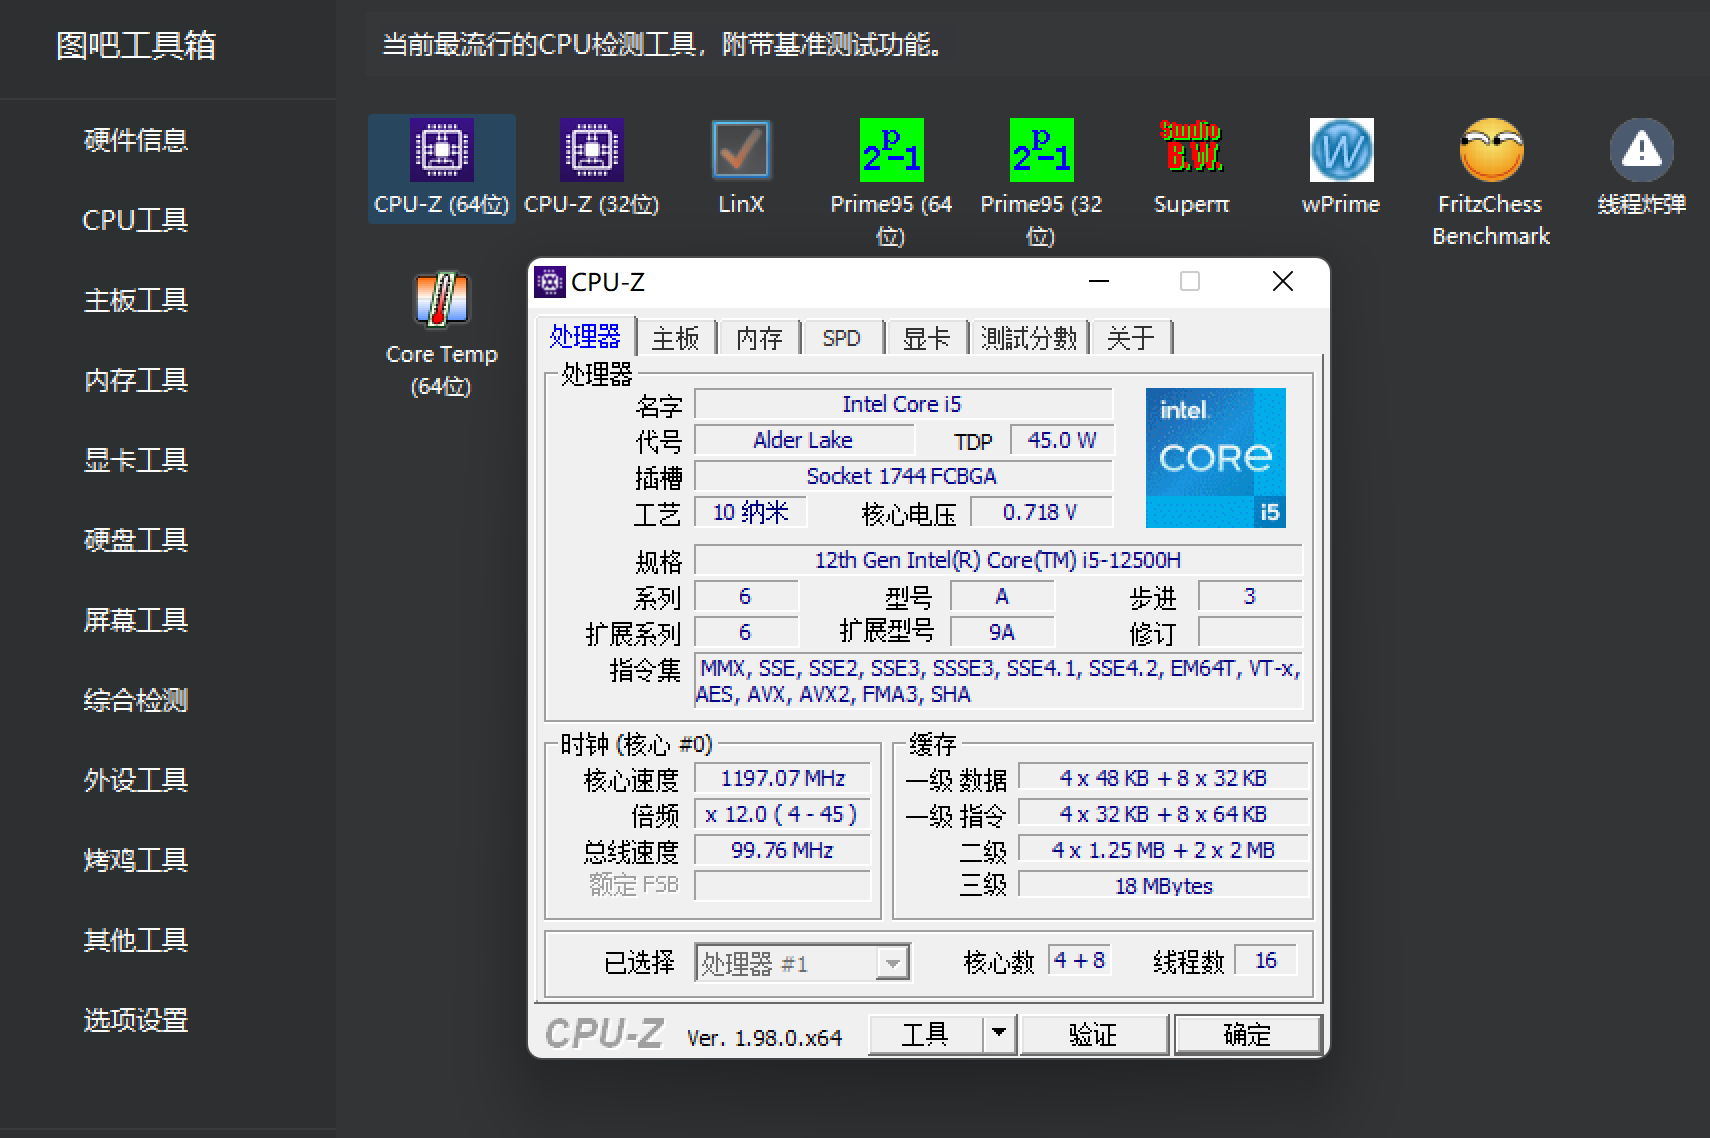This screenshot has width=1710, height=1138.
Task: Click the TDP value 45.0 W
Action: click(1062, 440)
